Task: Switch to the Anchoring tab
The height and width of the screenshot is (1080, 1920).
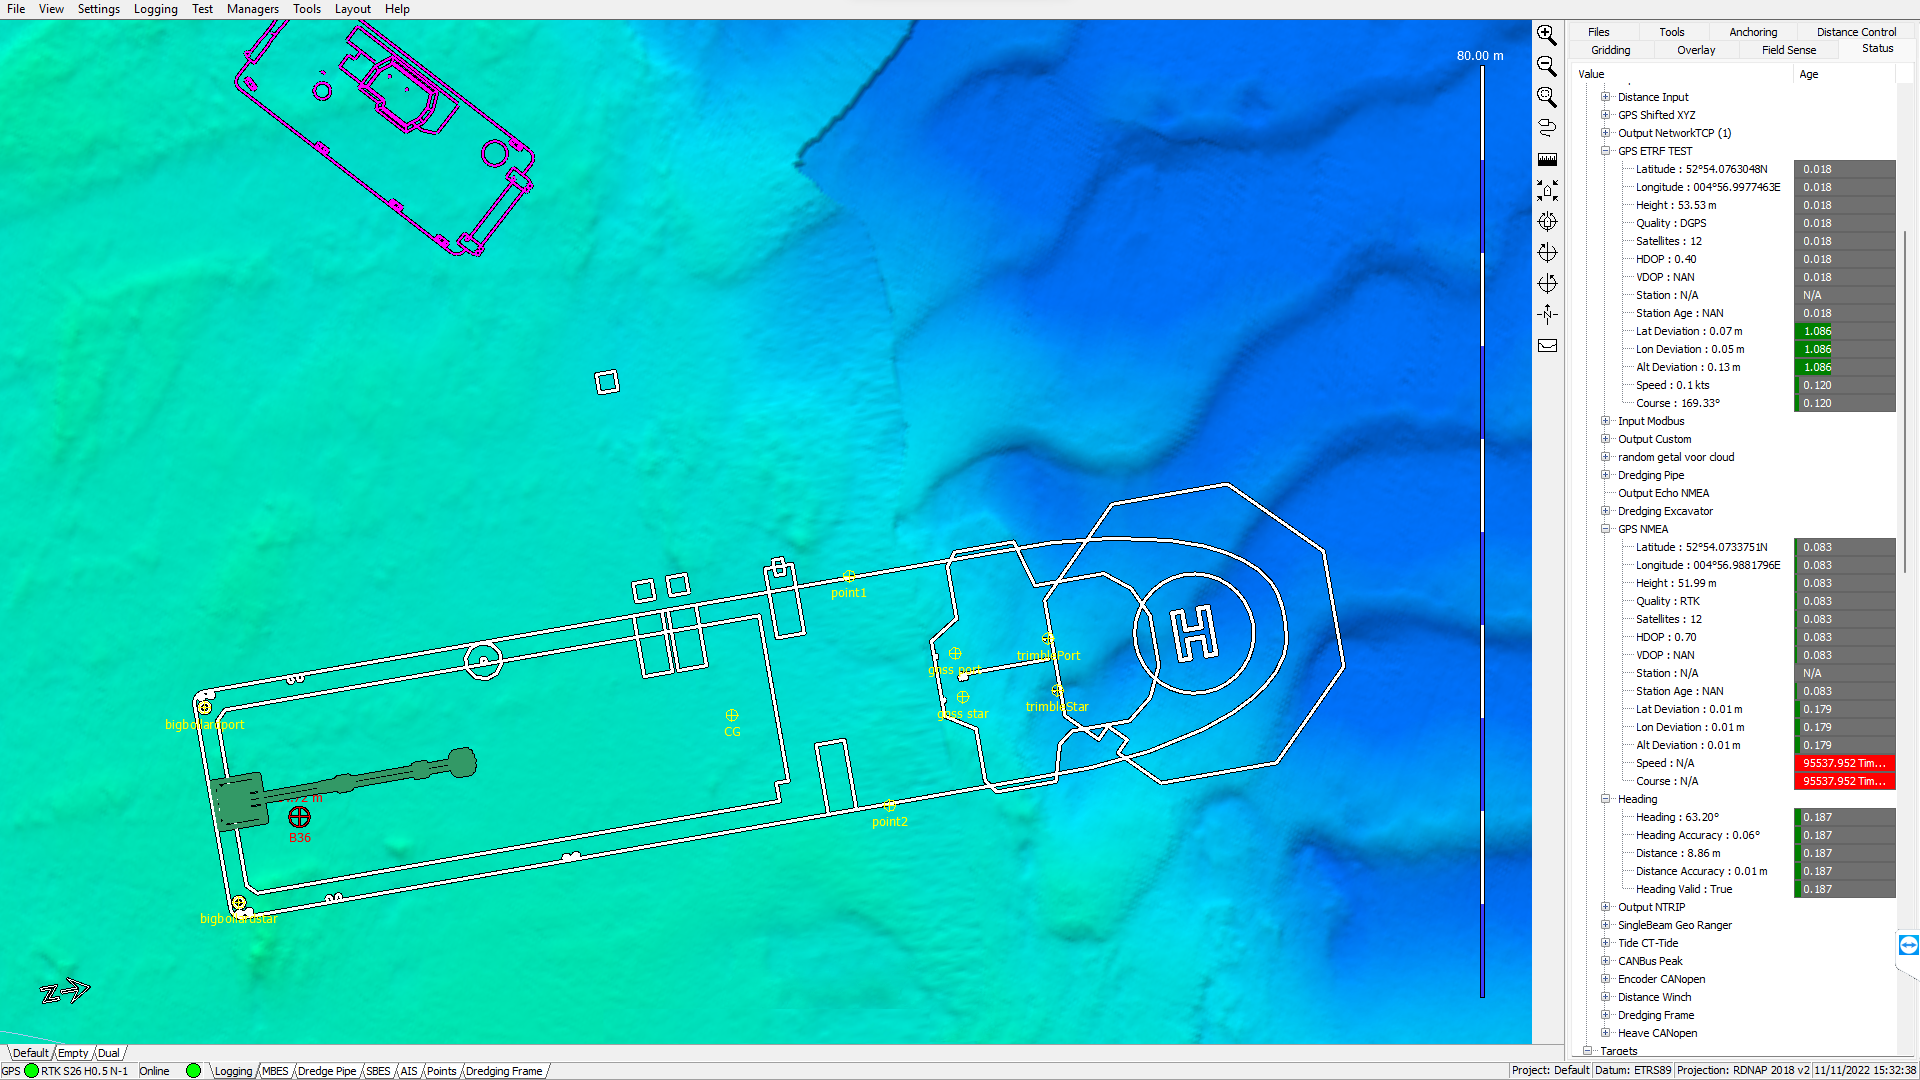Action: pos(1753,32)
